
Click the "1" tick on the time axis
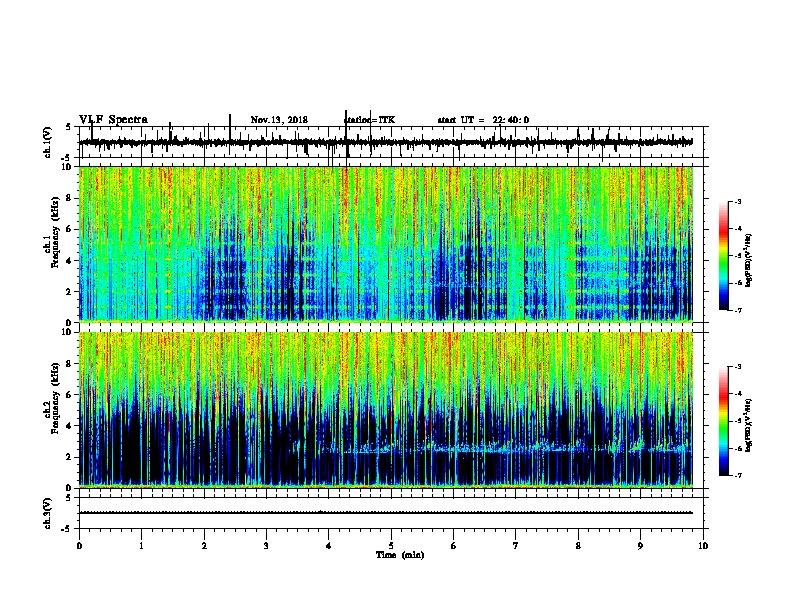tap(141, 546)
